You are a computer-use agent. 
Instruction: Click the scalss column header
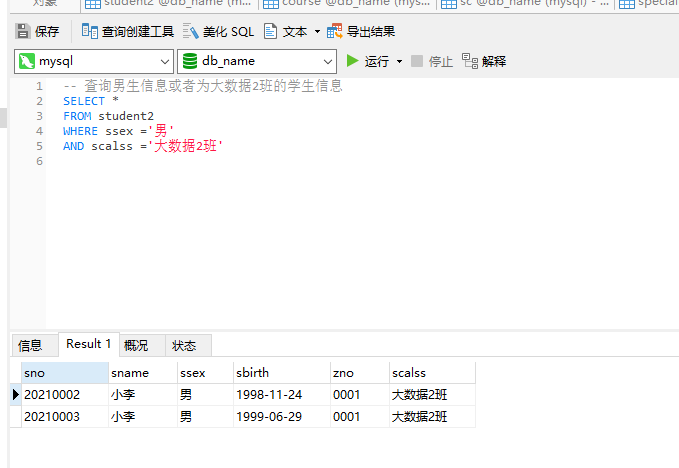[432, 373]
